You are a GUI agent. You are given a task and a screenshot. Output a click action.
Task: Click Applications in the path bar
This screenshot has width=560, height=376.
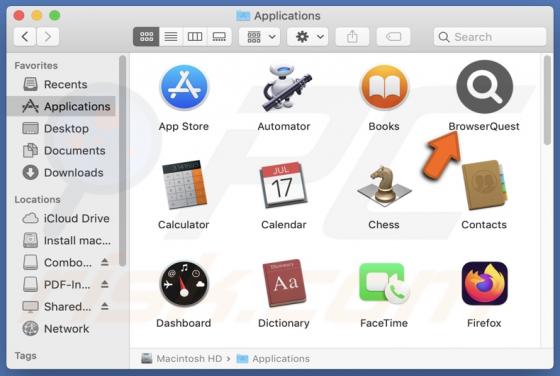click(x=273, y=359)
